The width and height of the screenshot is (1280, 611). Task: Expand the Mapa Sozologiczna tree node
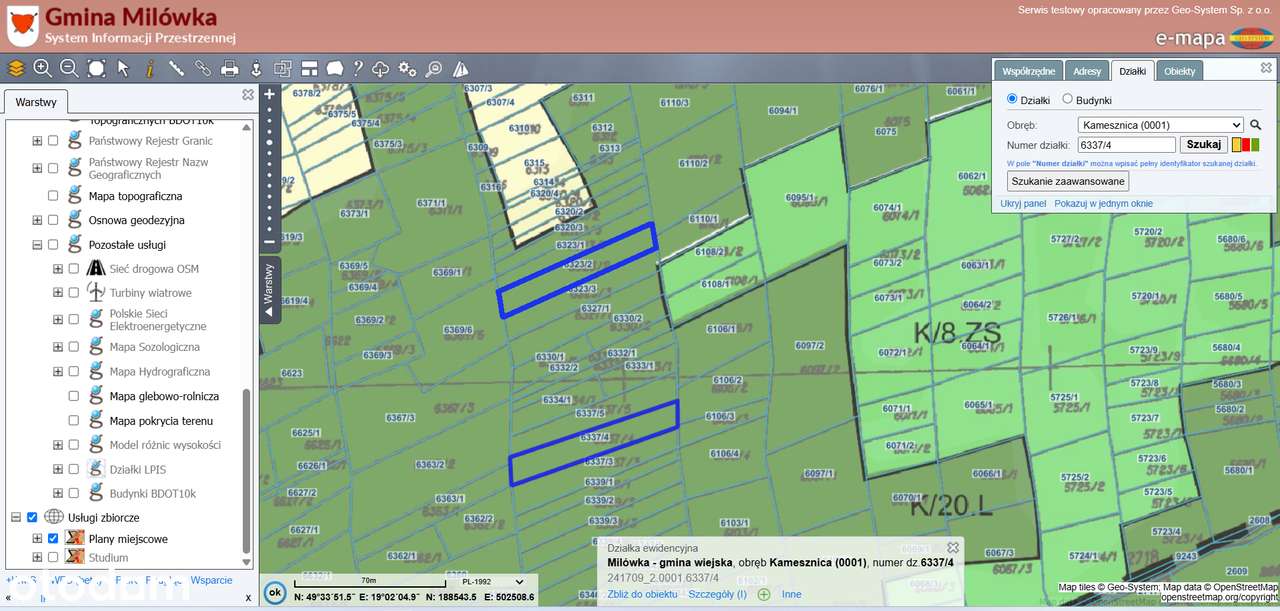click(58, 347)
